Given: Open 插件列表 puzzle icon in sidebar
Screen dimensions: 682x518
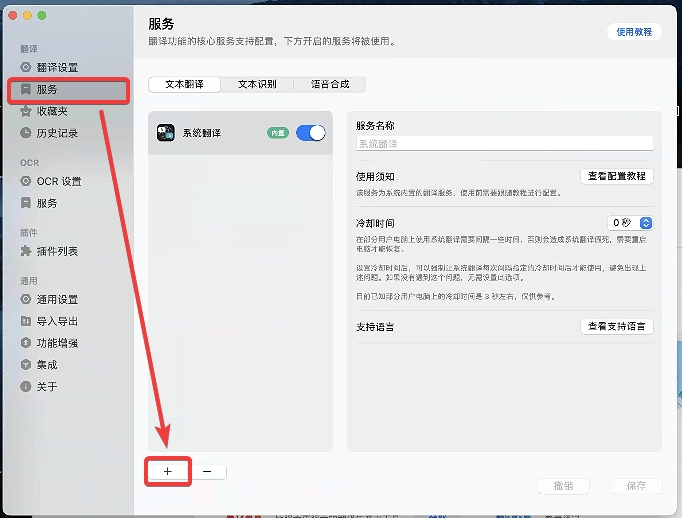Looking at the screenshot, I should (26, 251).
